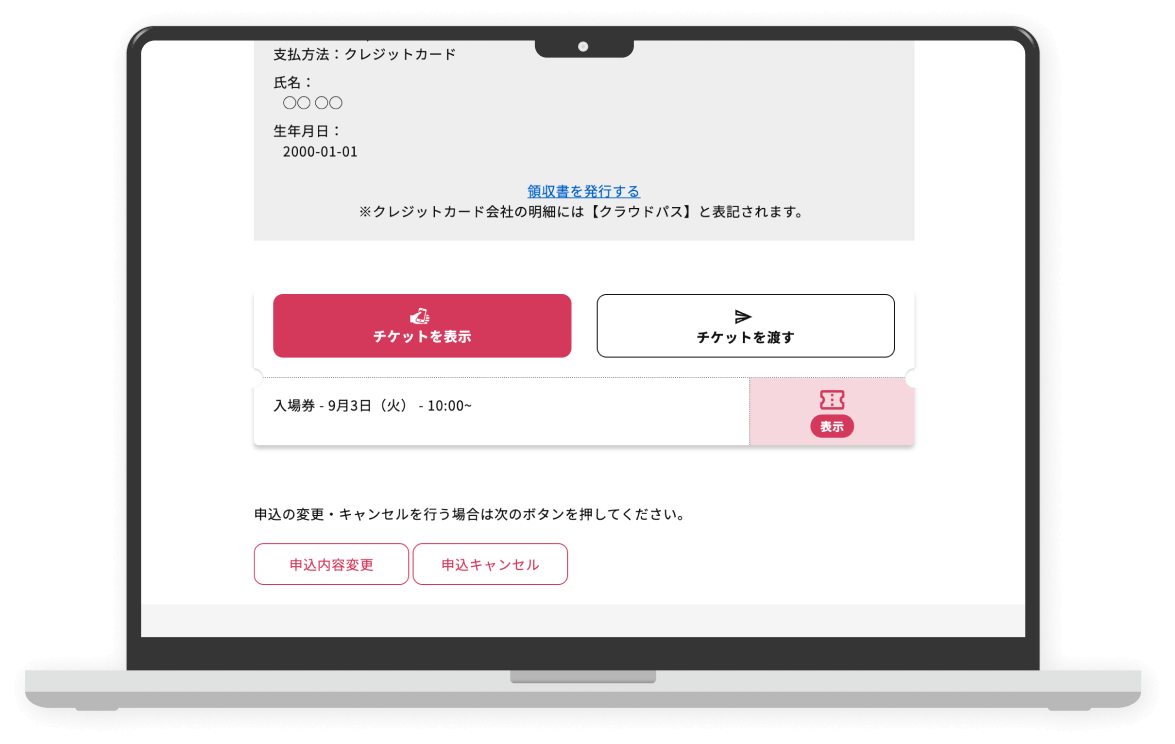Screen dimensions: 1175x744
Task: Click the 生年月日 label
Action: tap(307, 131)
